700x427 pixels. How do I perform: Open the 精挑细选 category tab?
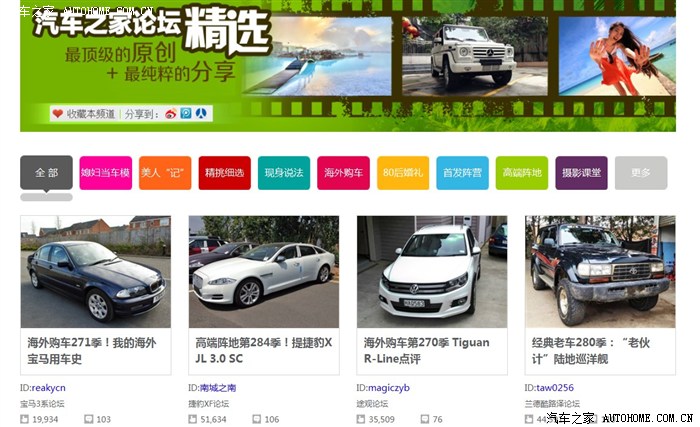point(224,173)
